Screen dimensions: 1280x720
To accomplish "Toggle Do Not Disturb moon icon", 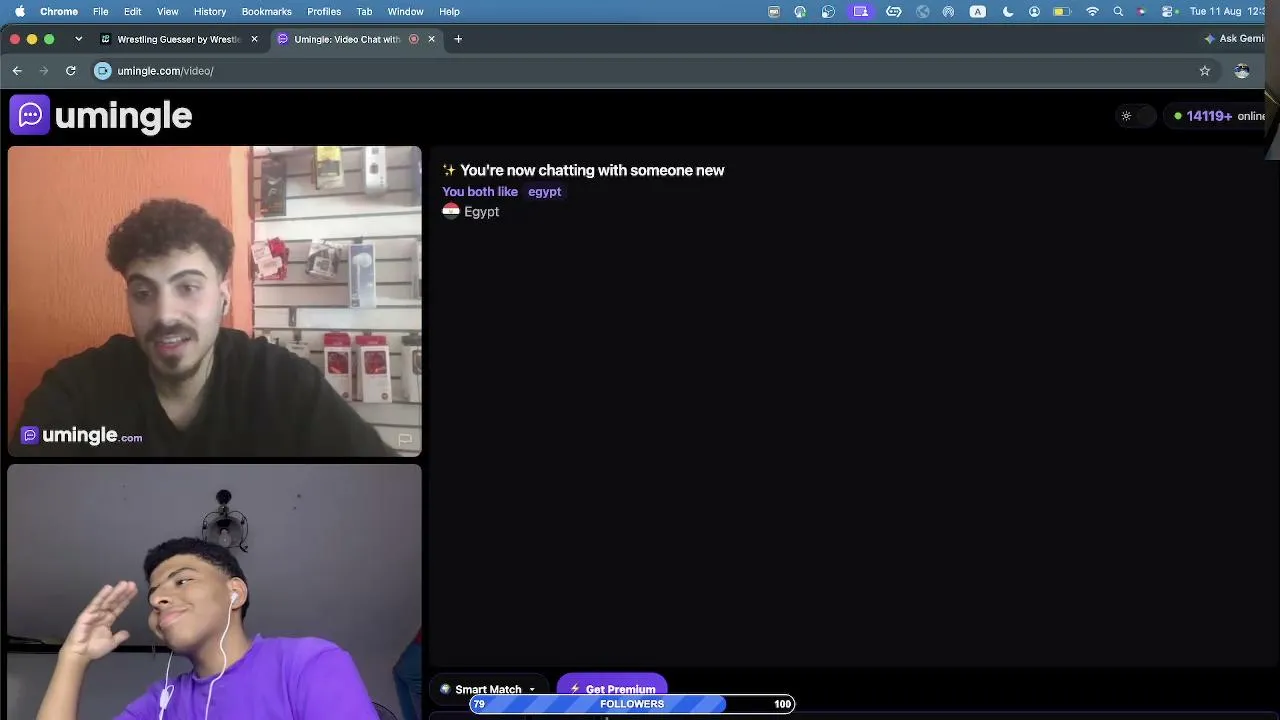I will [x=1008, y=11].
